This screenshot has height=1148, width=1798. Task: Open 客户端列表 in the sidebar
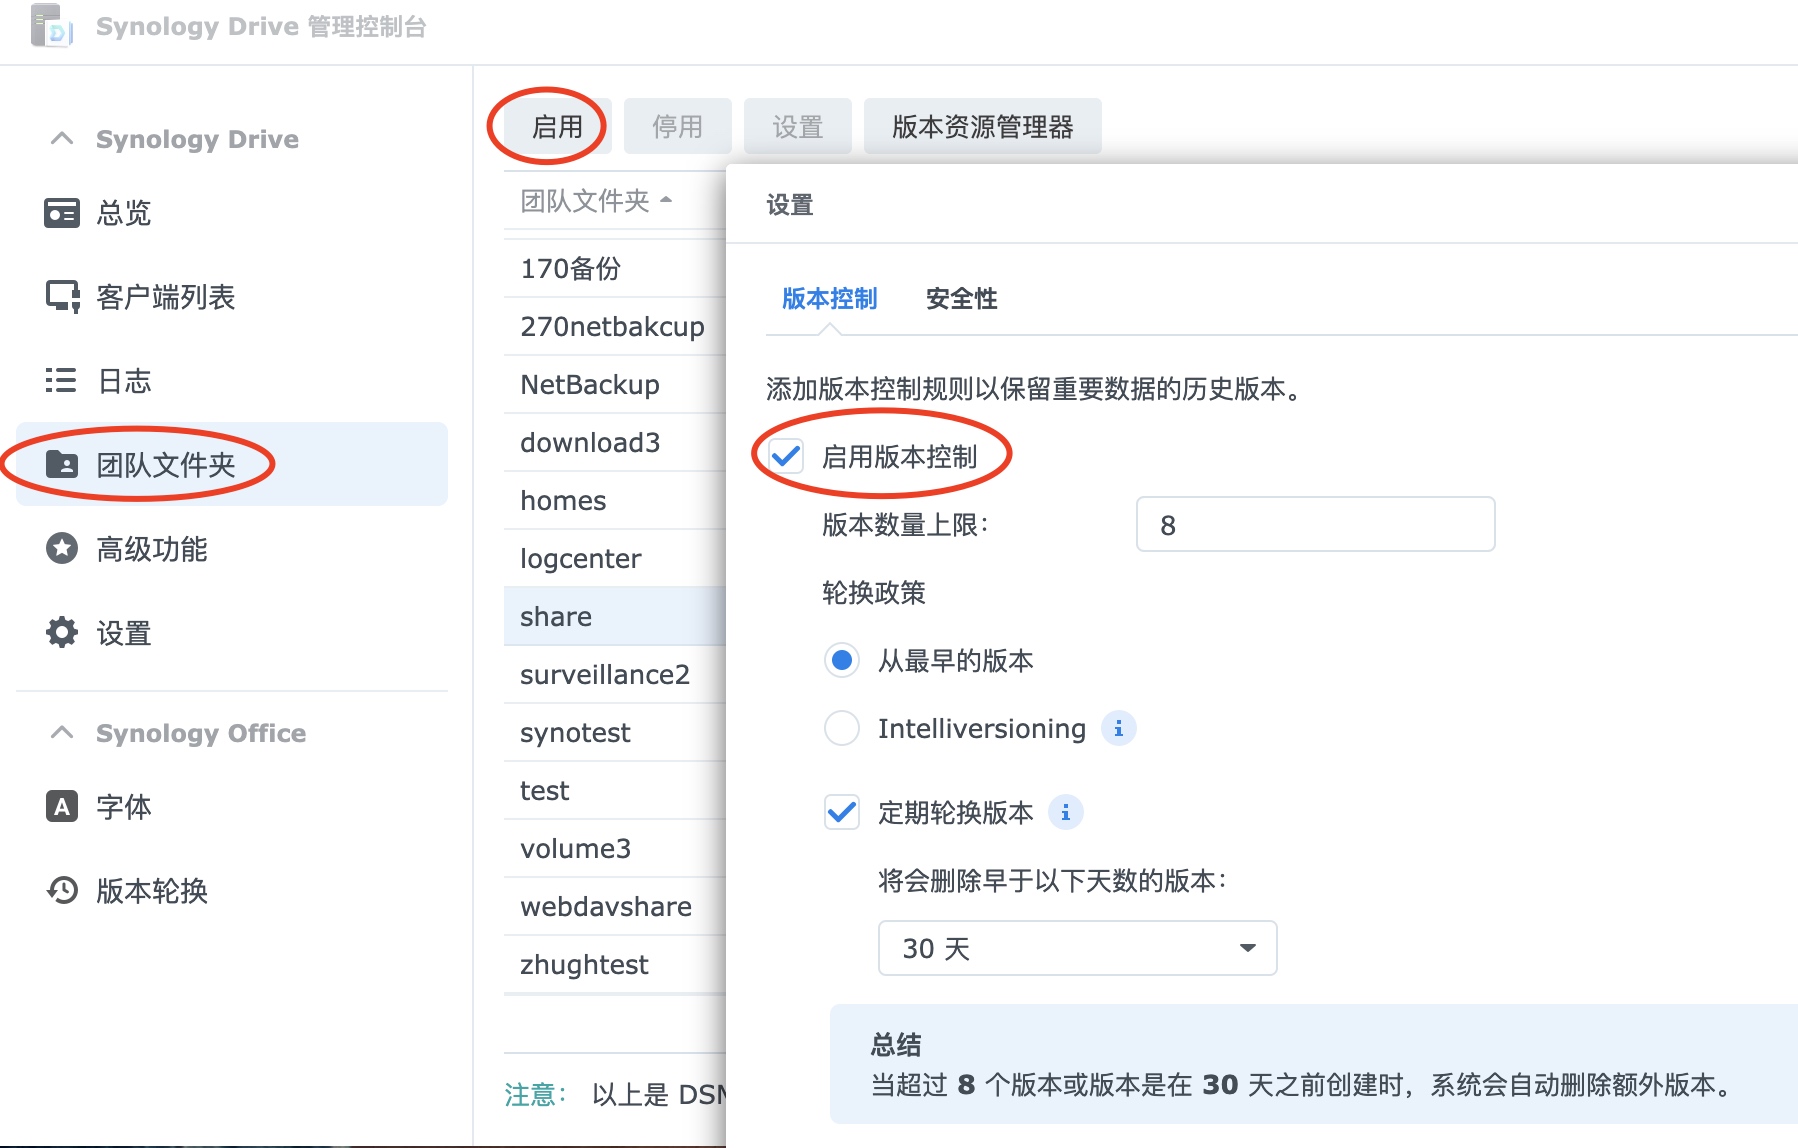232,297
